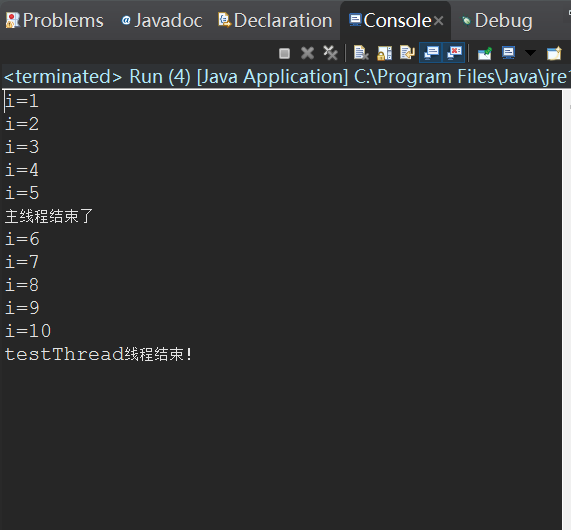Click console line "i=2"
571x530 pixels.
tap(22, 124)
